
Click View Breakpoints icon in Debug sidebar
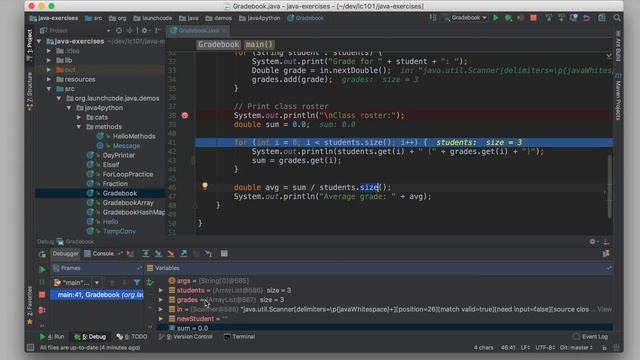pos(42,310)
